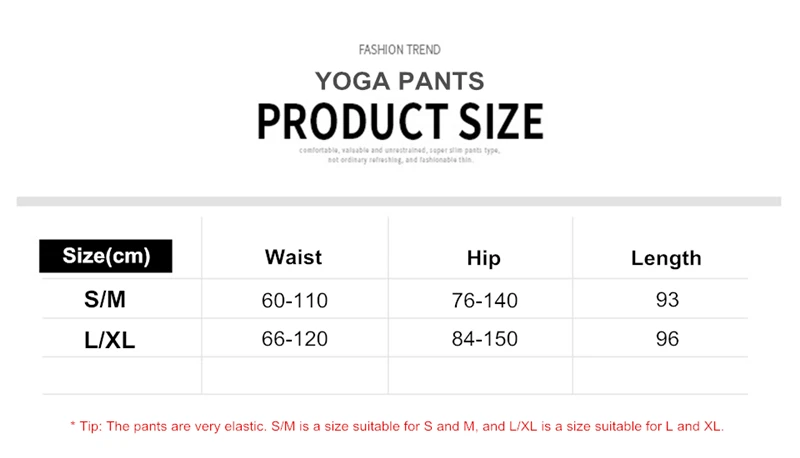Click the length value 96
This screenshot has height=458, width=800.
point(667,339)
